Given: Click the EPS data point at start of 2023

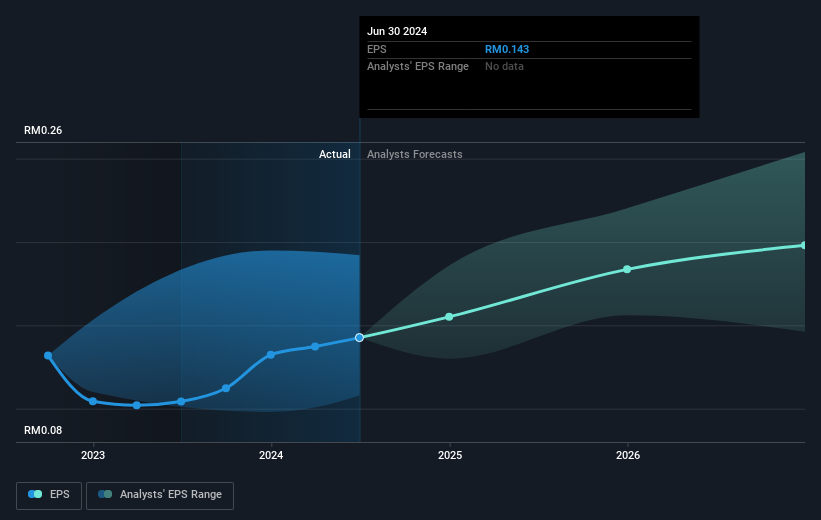Looking at the screenshot, I should [93, 402].
